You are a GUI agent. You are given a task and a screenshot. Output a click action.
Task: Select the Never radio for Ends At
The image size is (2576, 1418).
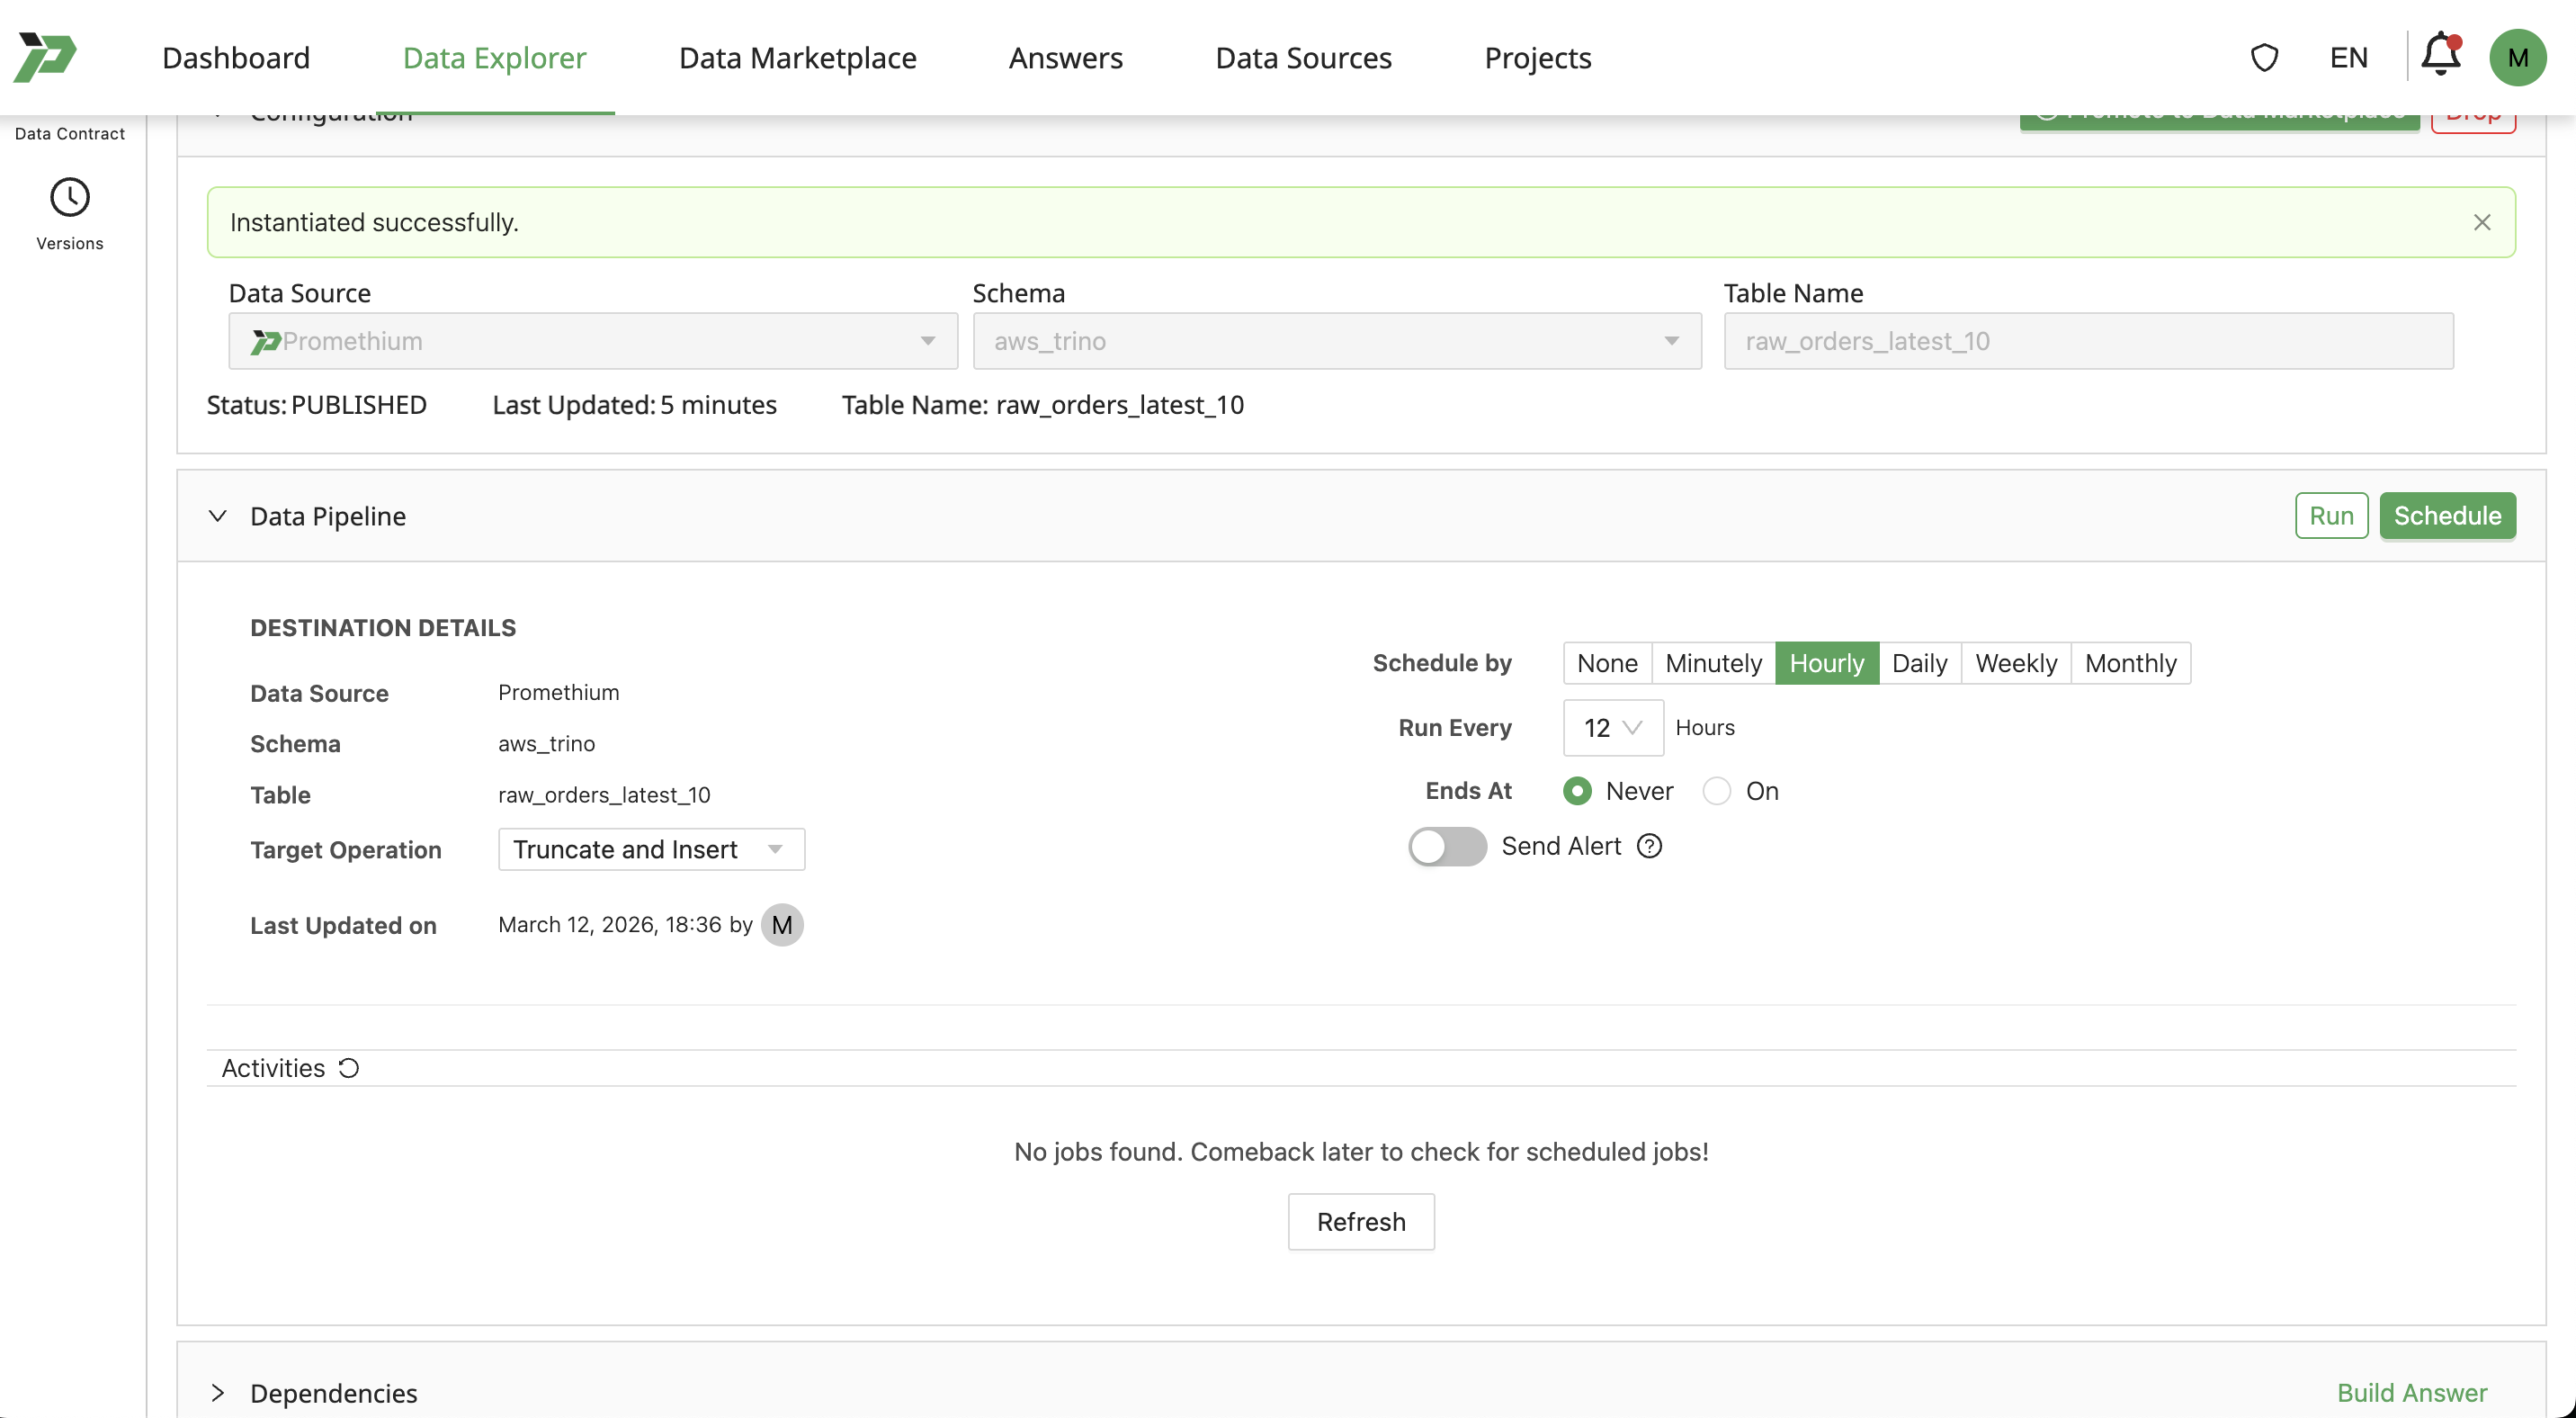tap(1577, 790)
